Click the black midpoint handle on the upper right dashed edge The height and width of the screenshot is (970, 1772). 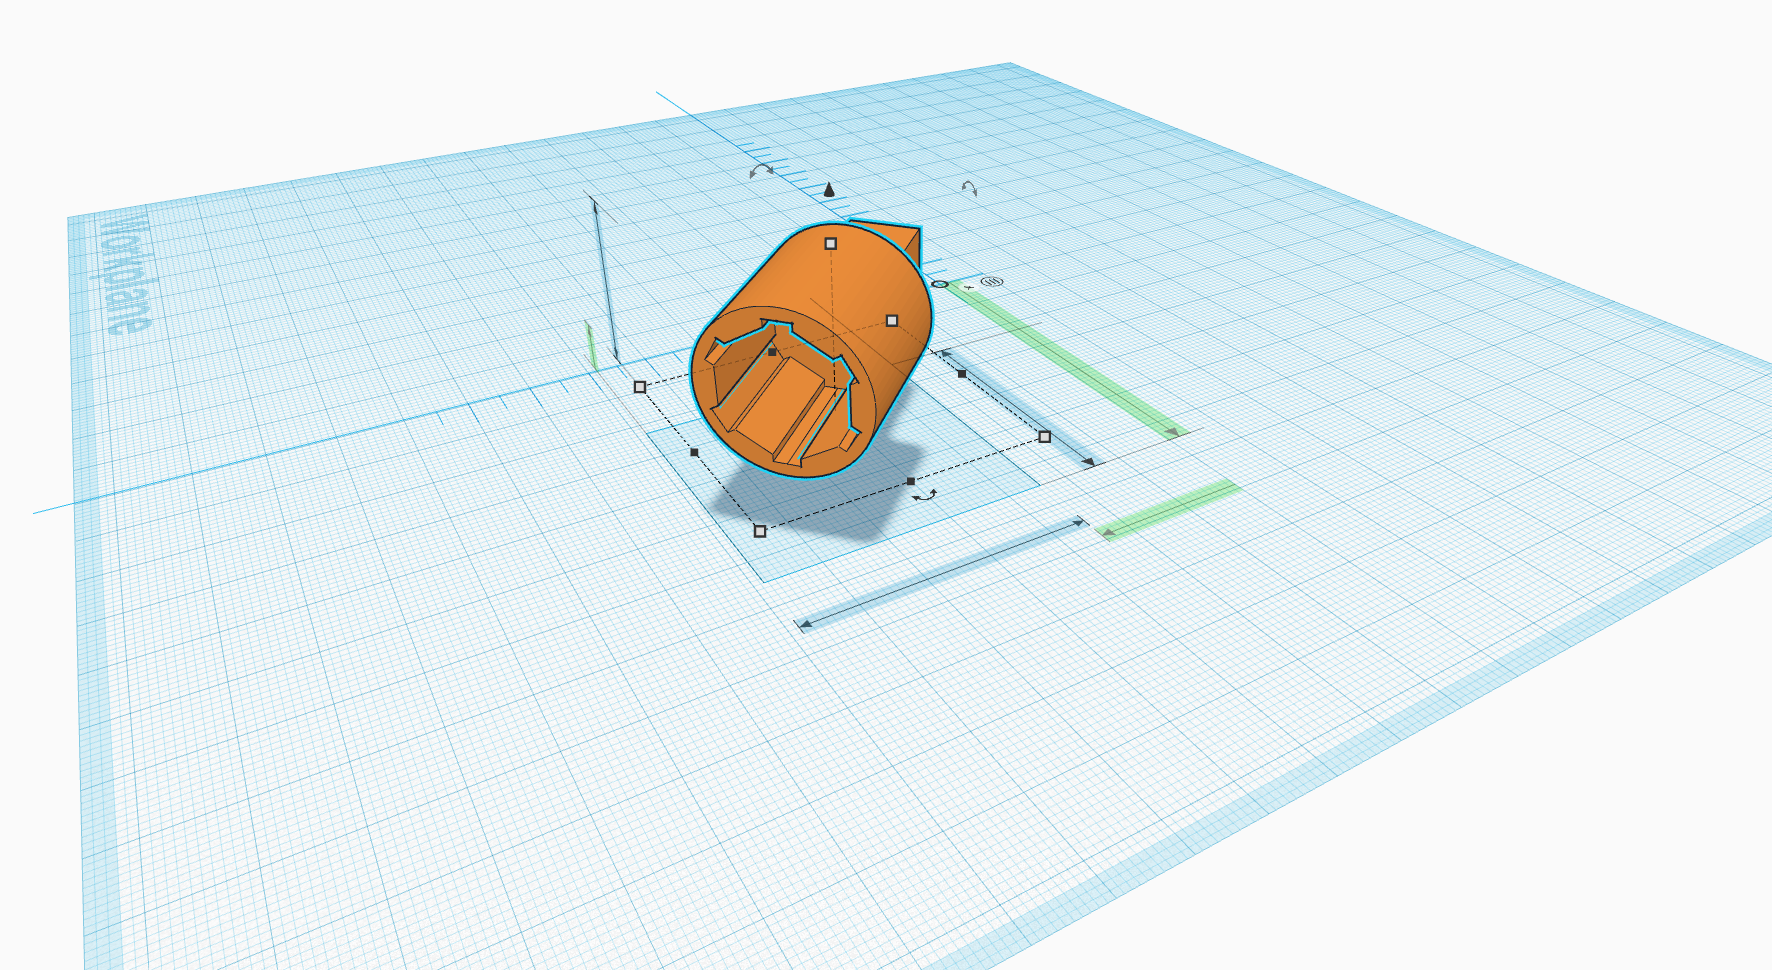pos(962,374)
